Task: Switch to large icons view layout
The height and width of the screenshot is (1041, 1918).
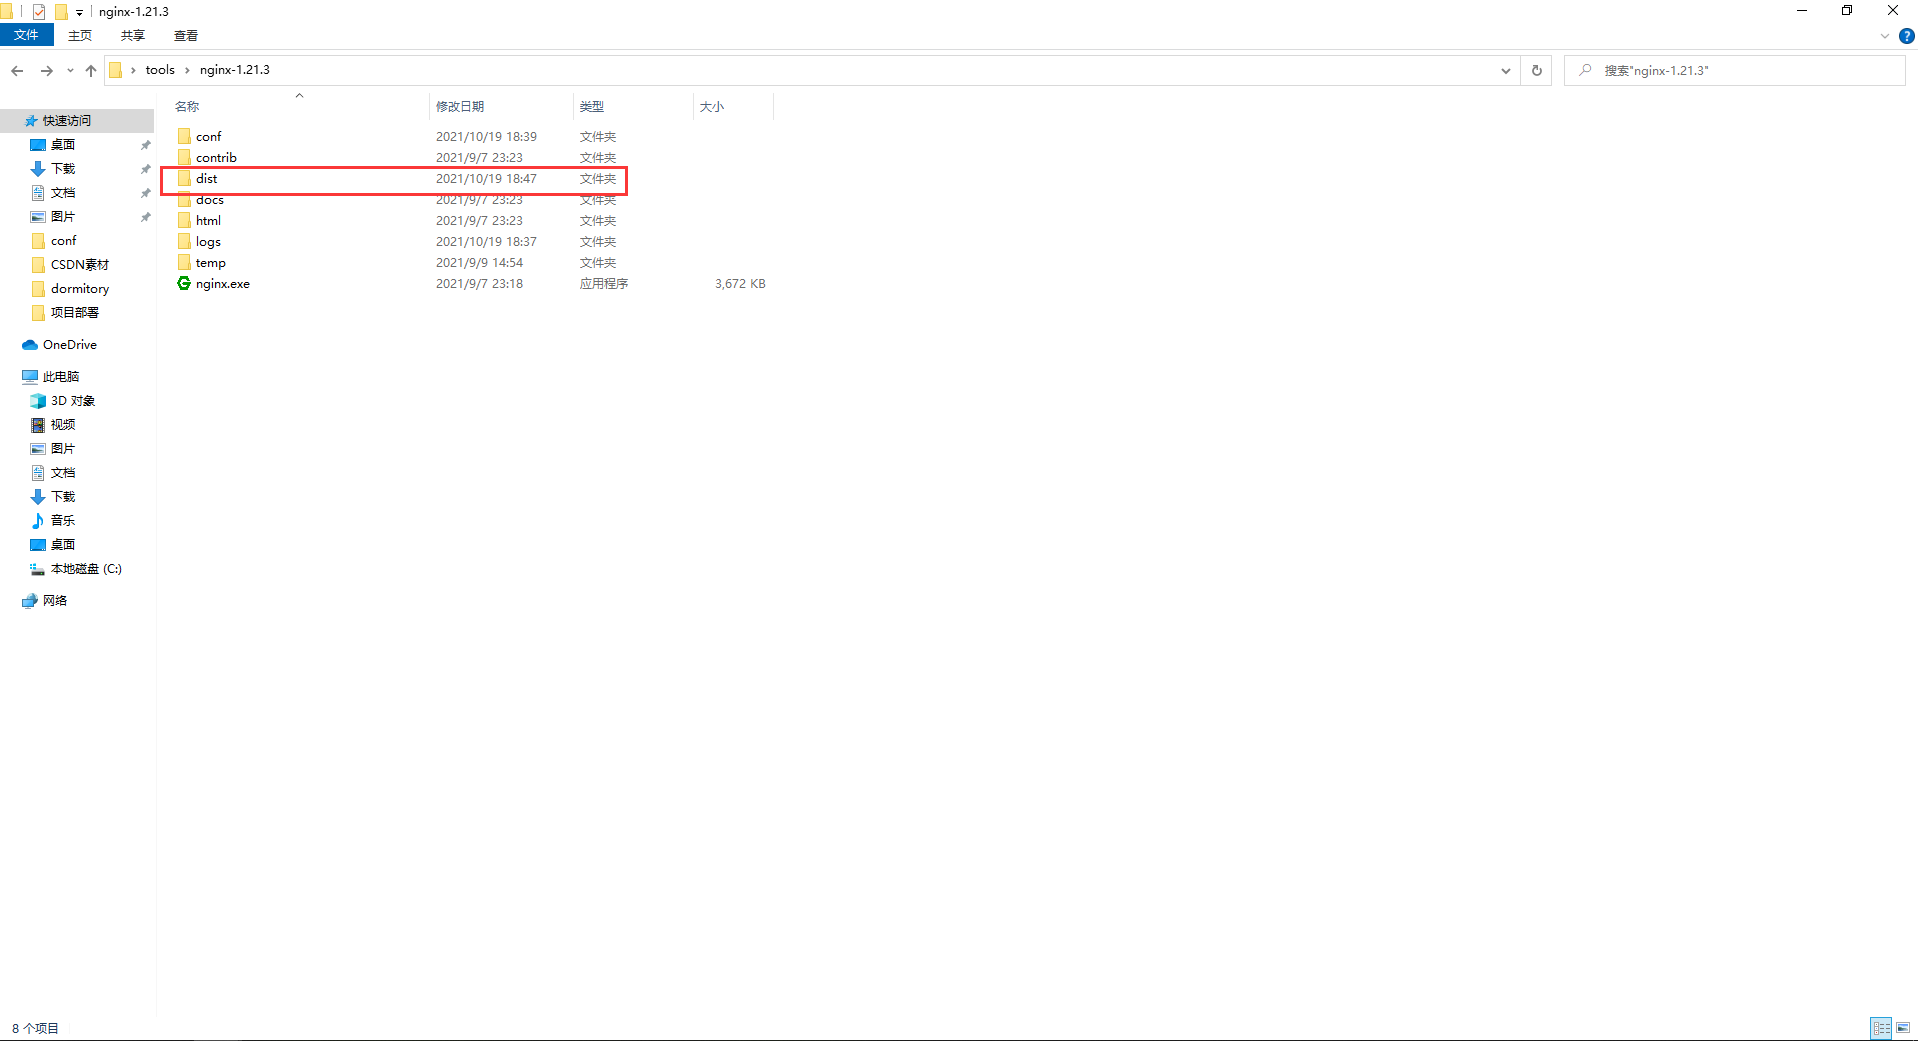Action: [x=1903, y=1028]
